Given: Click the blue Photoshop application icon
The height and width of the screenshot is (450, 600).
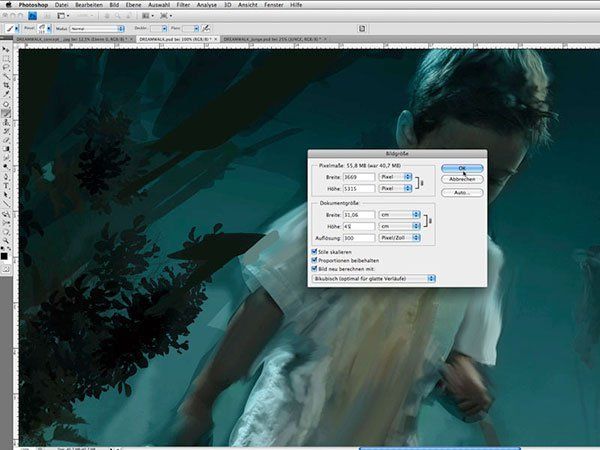Looking at the screenshot, I should click(33, 16).
